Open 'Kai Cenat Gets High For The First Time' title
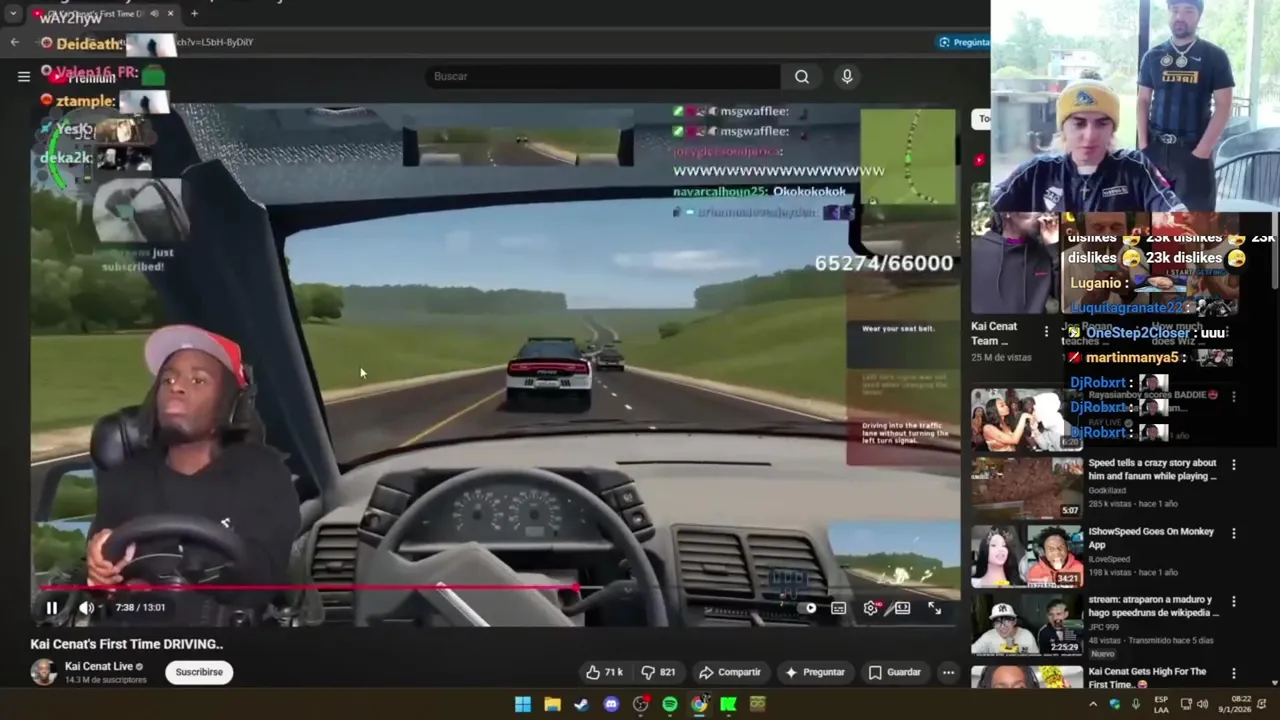 [x=1148, y=678]
